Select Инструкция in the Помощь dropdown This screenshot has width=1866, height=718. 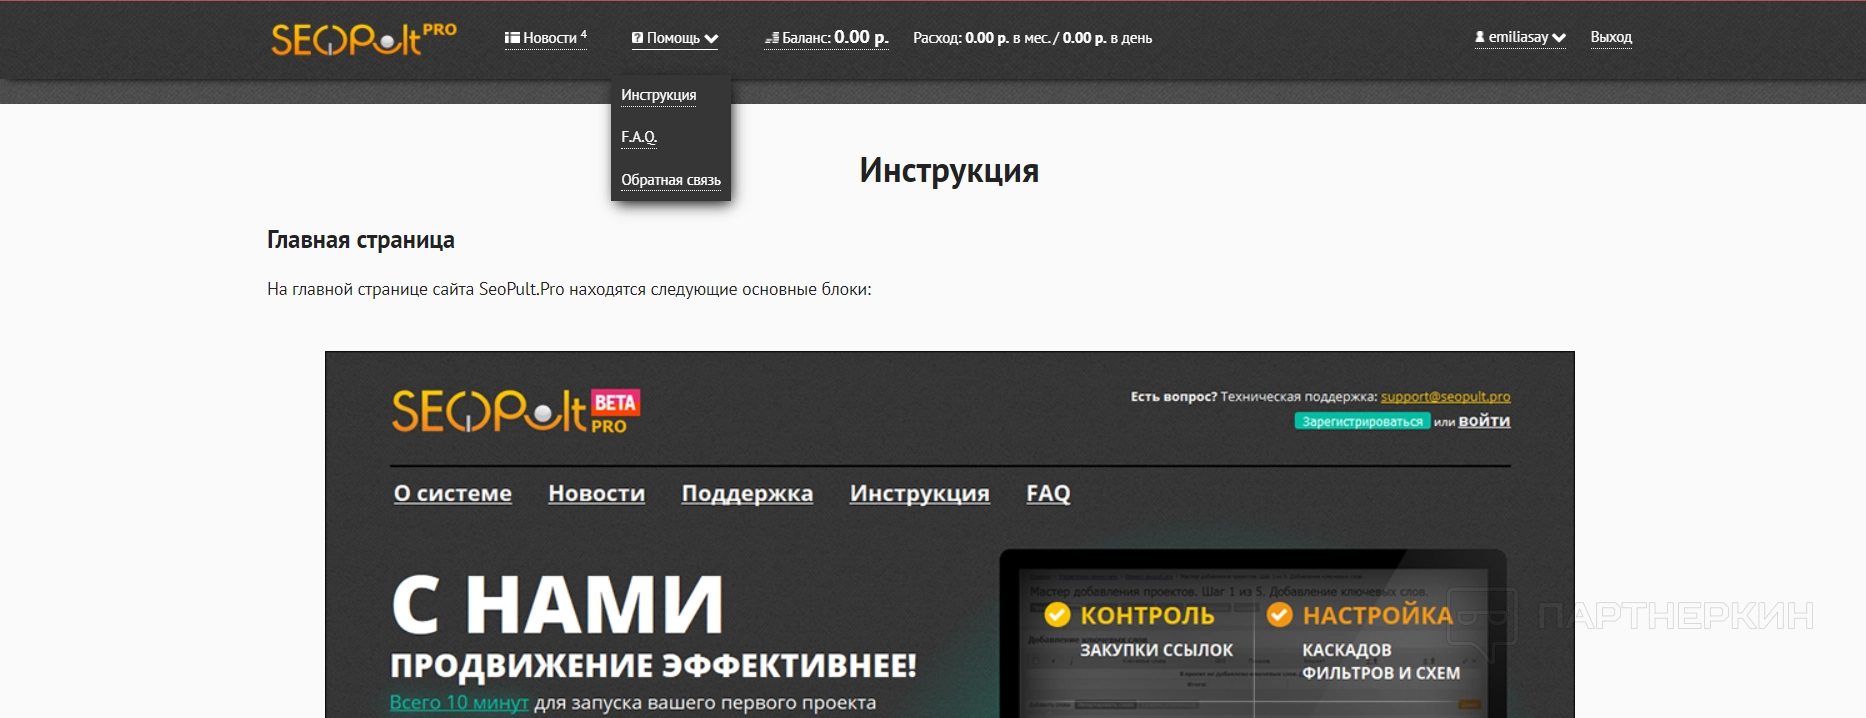click(658, 95)
